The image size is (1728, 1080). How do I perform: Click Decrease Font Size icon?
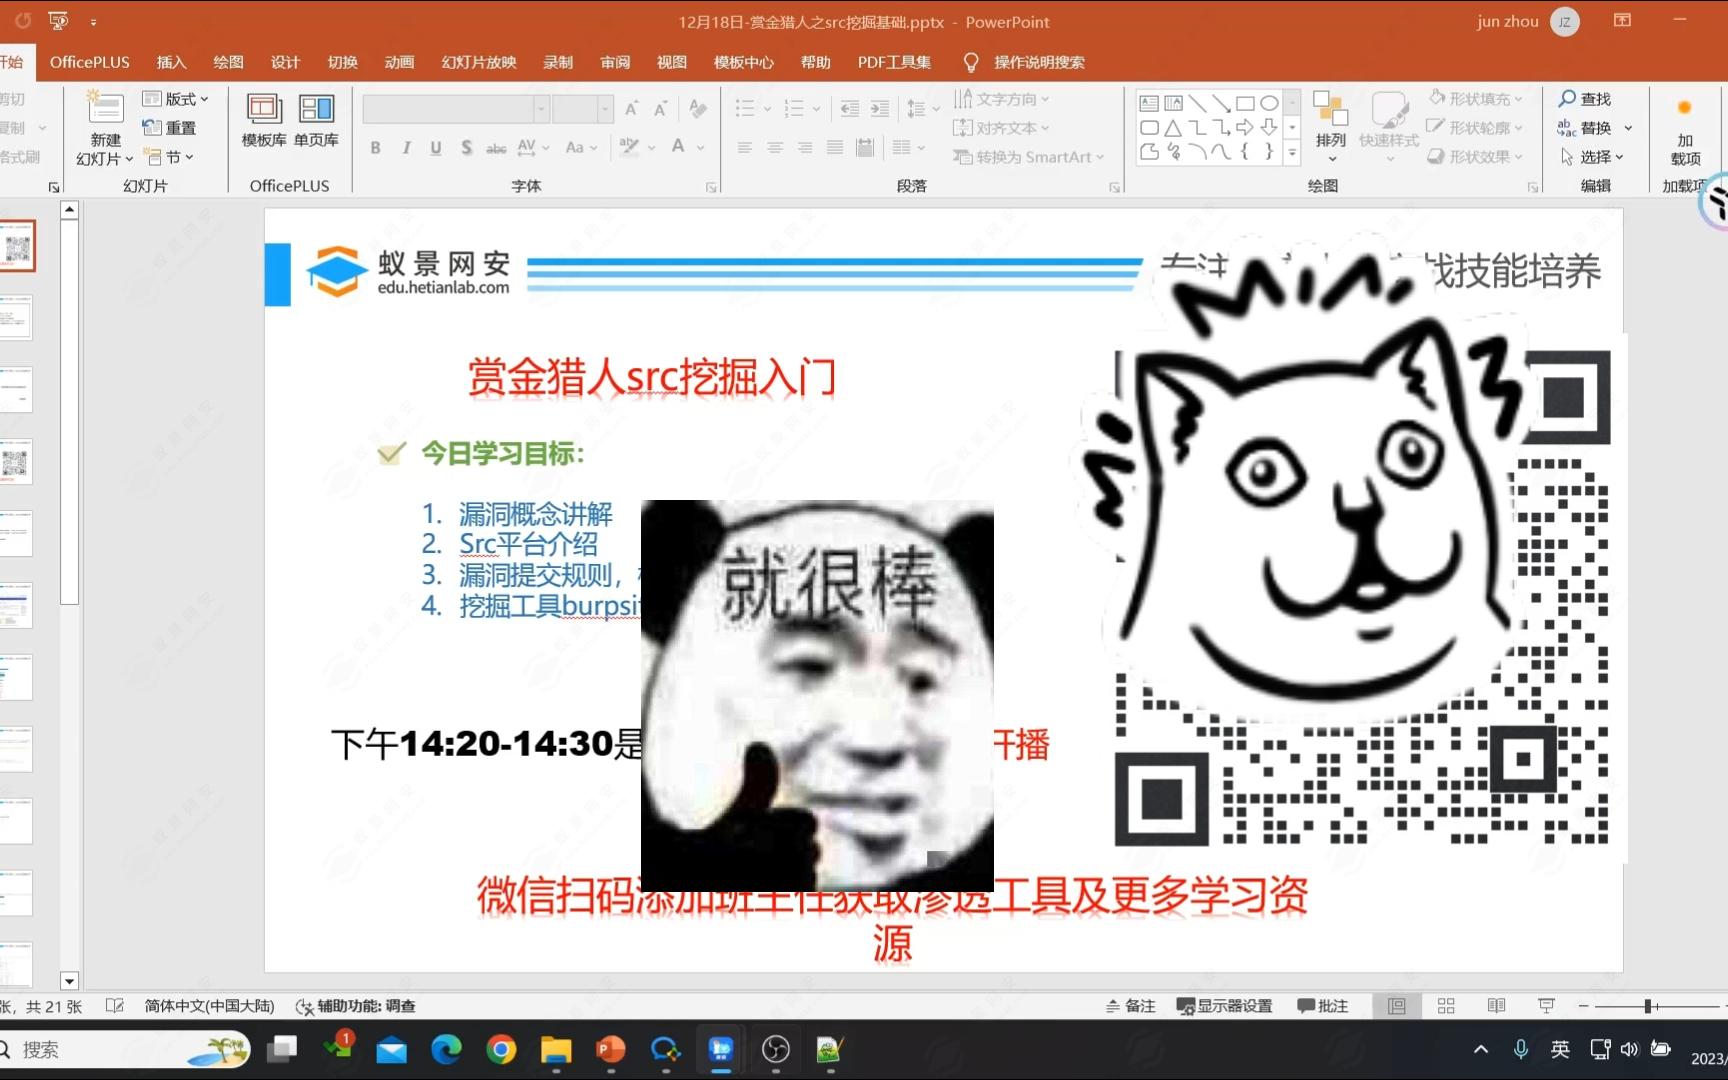point(660,108)
